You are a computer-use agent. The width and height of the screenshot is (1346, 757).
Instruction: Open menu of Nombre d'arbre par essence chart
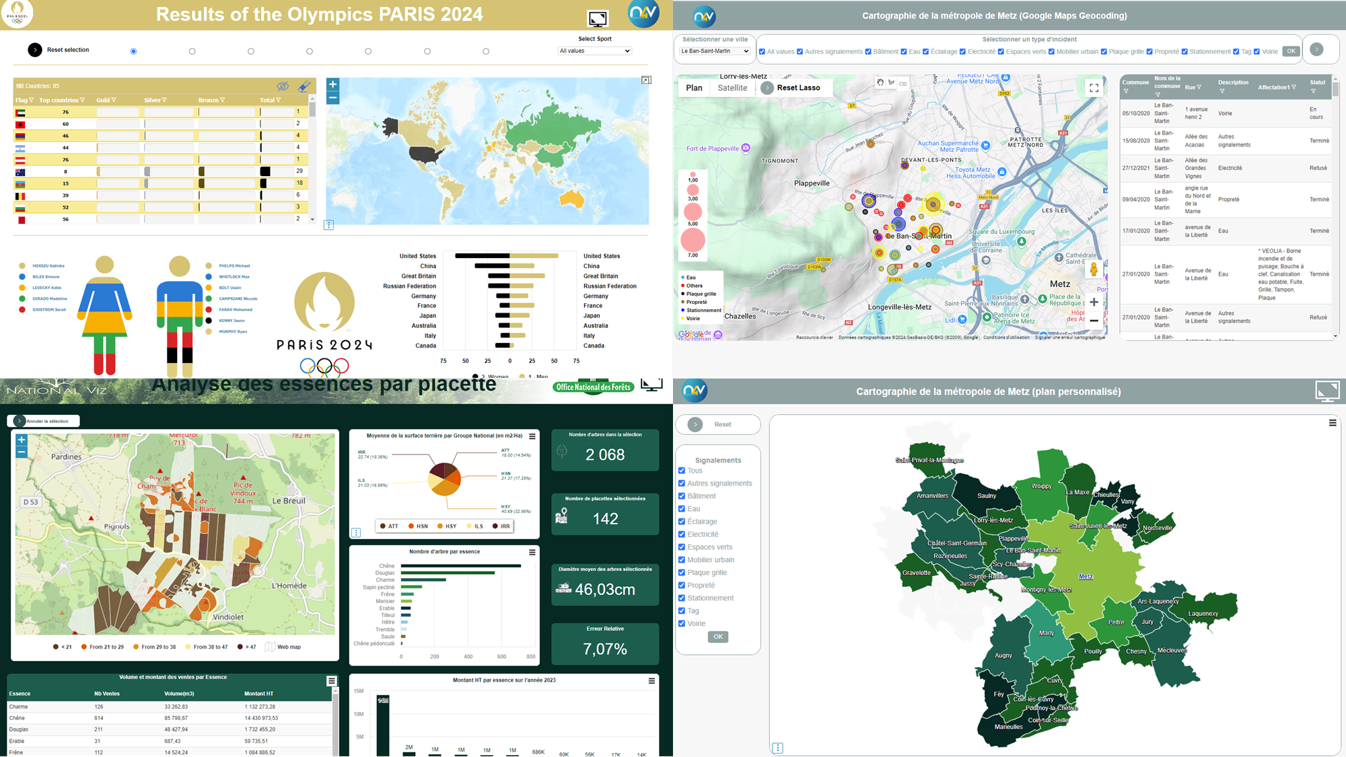click(x=532, y=552)
